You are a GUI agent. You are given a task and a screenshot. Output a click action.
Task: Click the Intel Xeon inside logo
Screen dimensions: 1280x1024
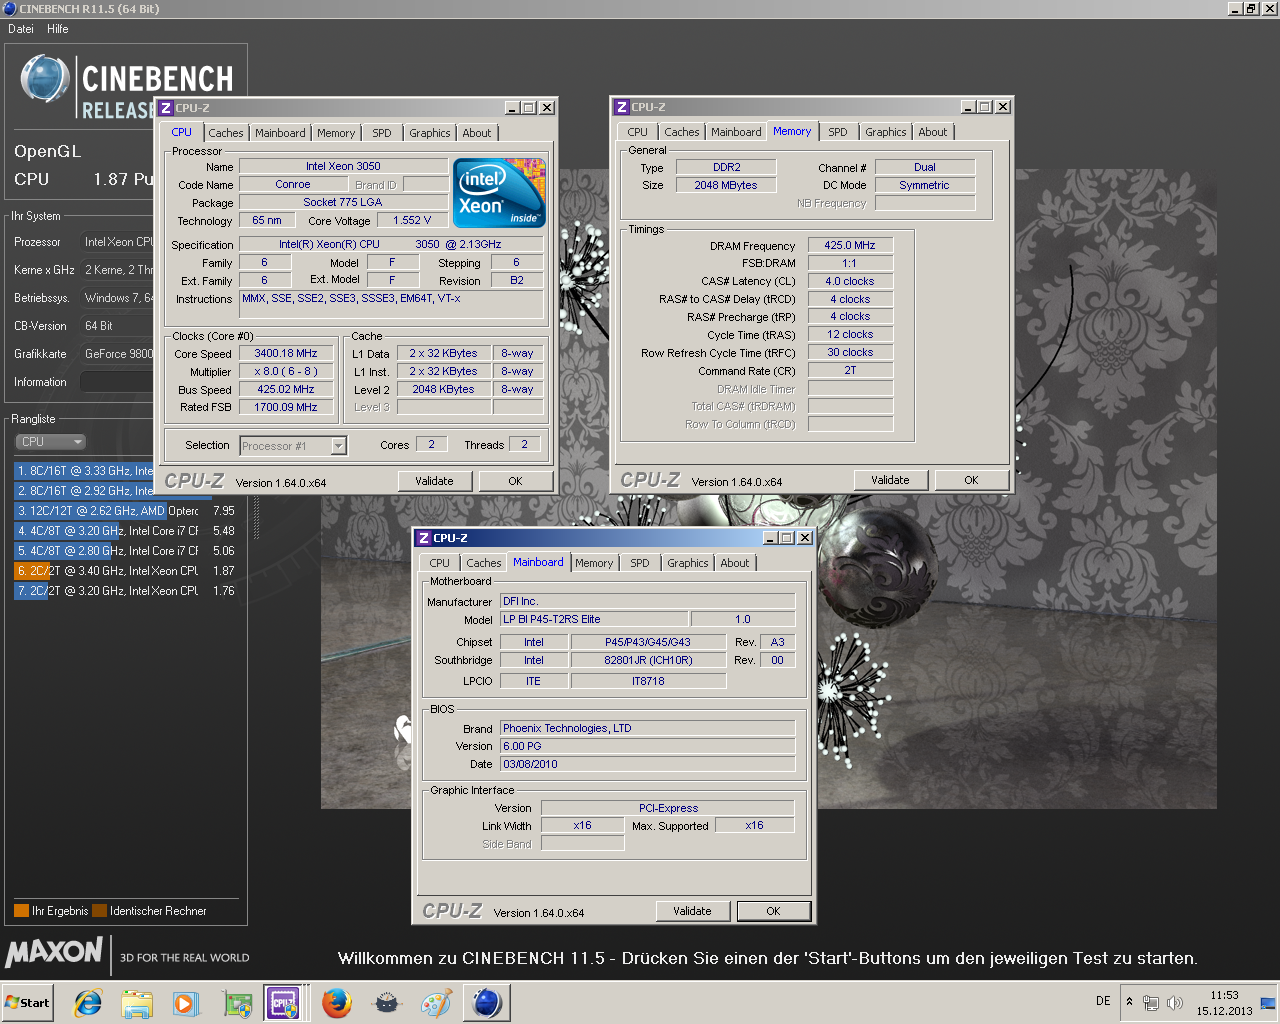click(x=499, y=193)
